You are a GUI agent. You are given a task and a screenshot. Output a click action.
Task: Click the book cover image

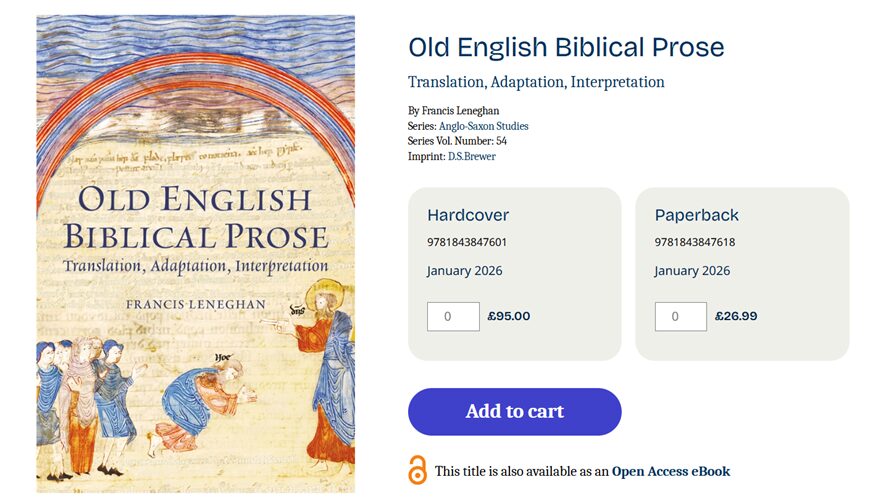coord(196,253)
